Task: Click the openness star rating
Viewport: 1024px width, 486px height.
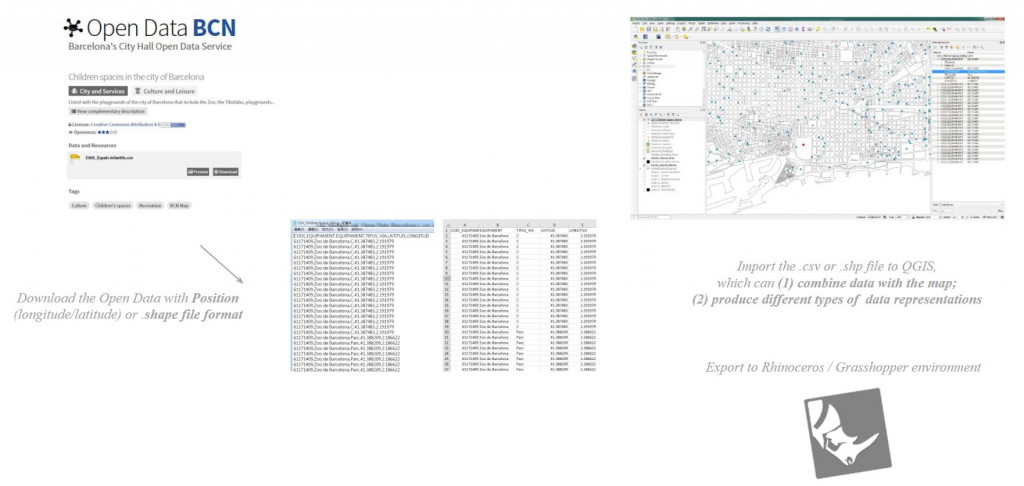Action: [x=107, y=132]
